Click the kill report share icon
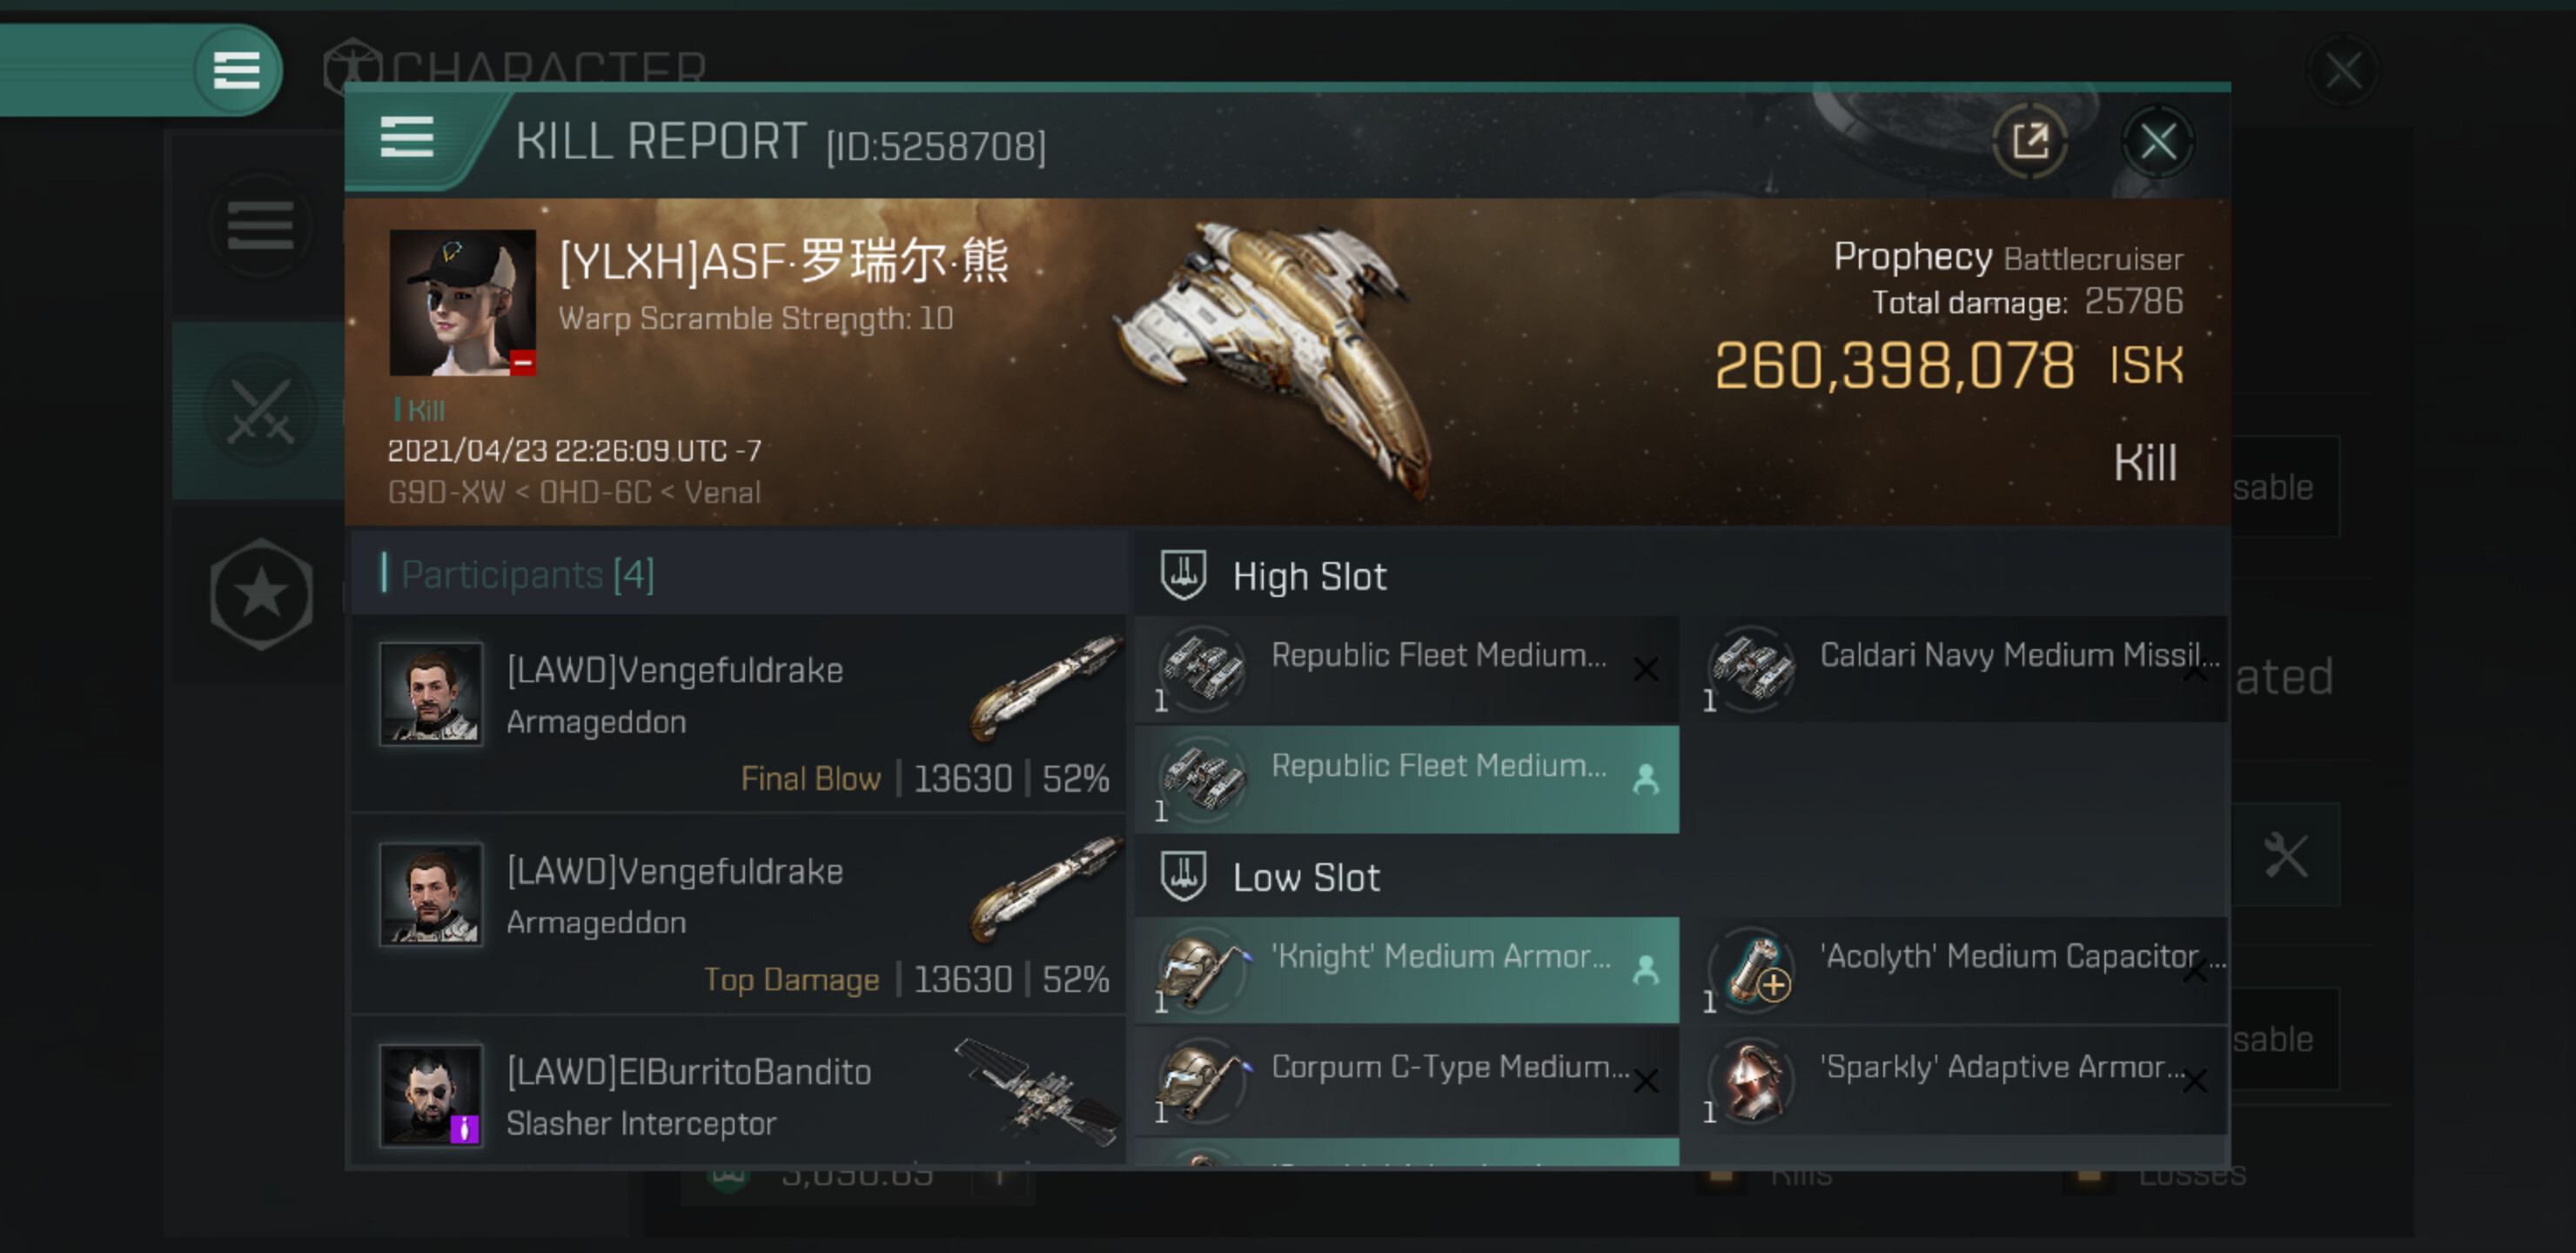This screenshot has width=2576, height=1253. pyautogui.click(x=2029, y=141)
